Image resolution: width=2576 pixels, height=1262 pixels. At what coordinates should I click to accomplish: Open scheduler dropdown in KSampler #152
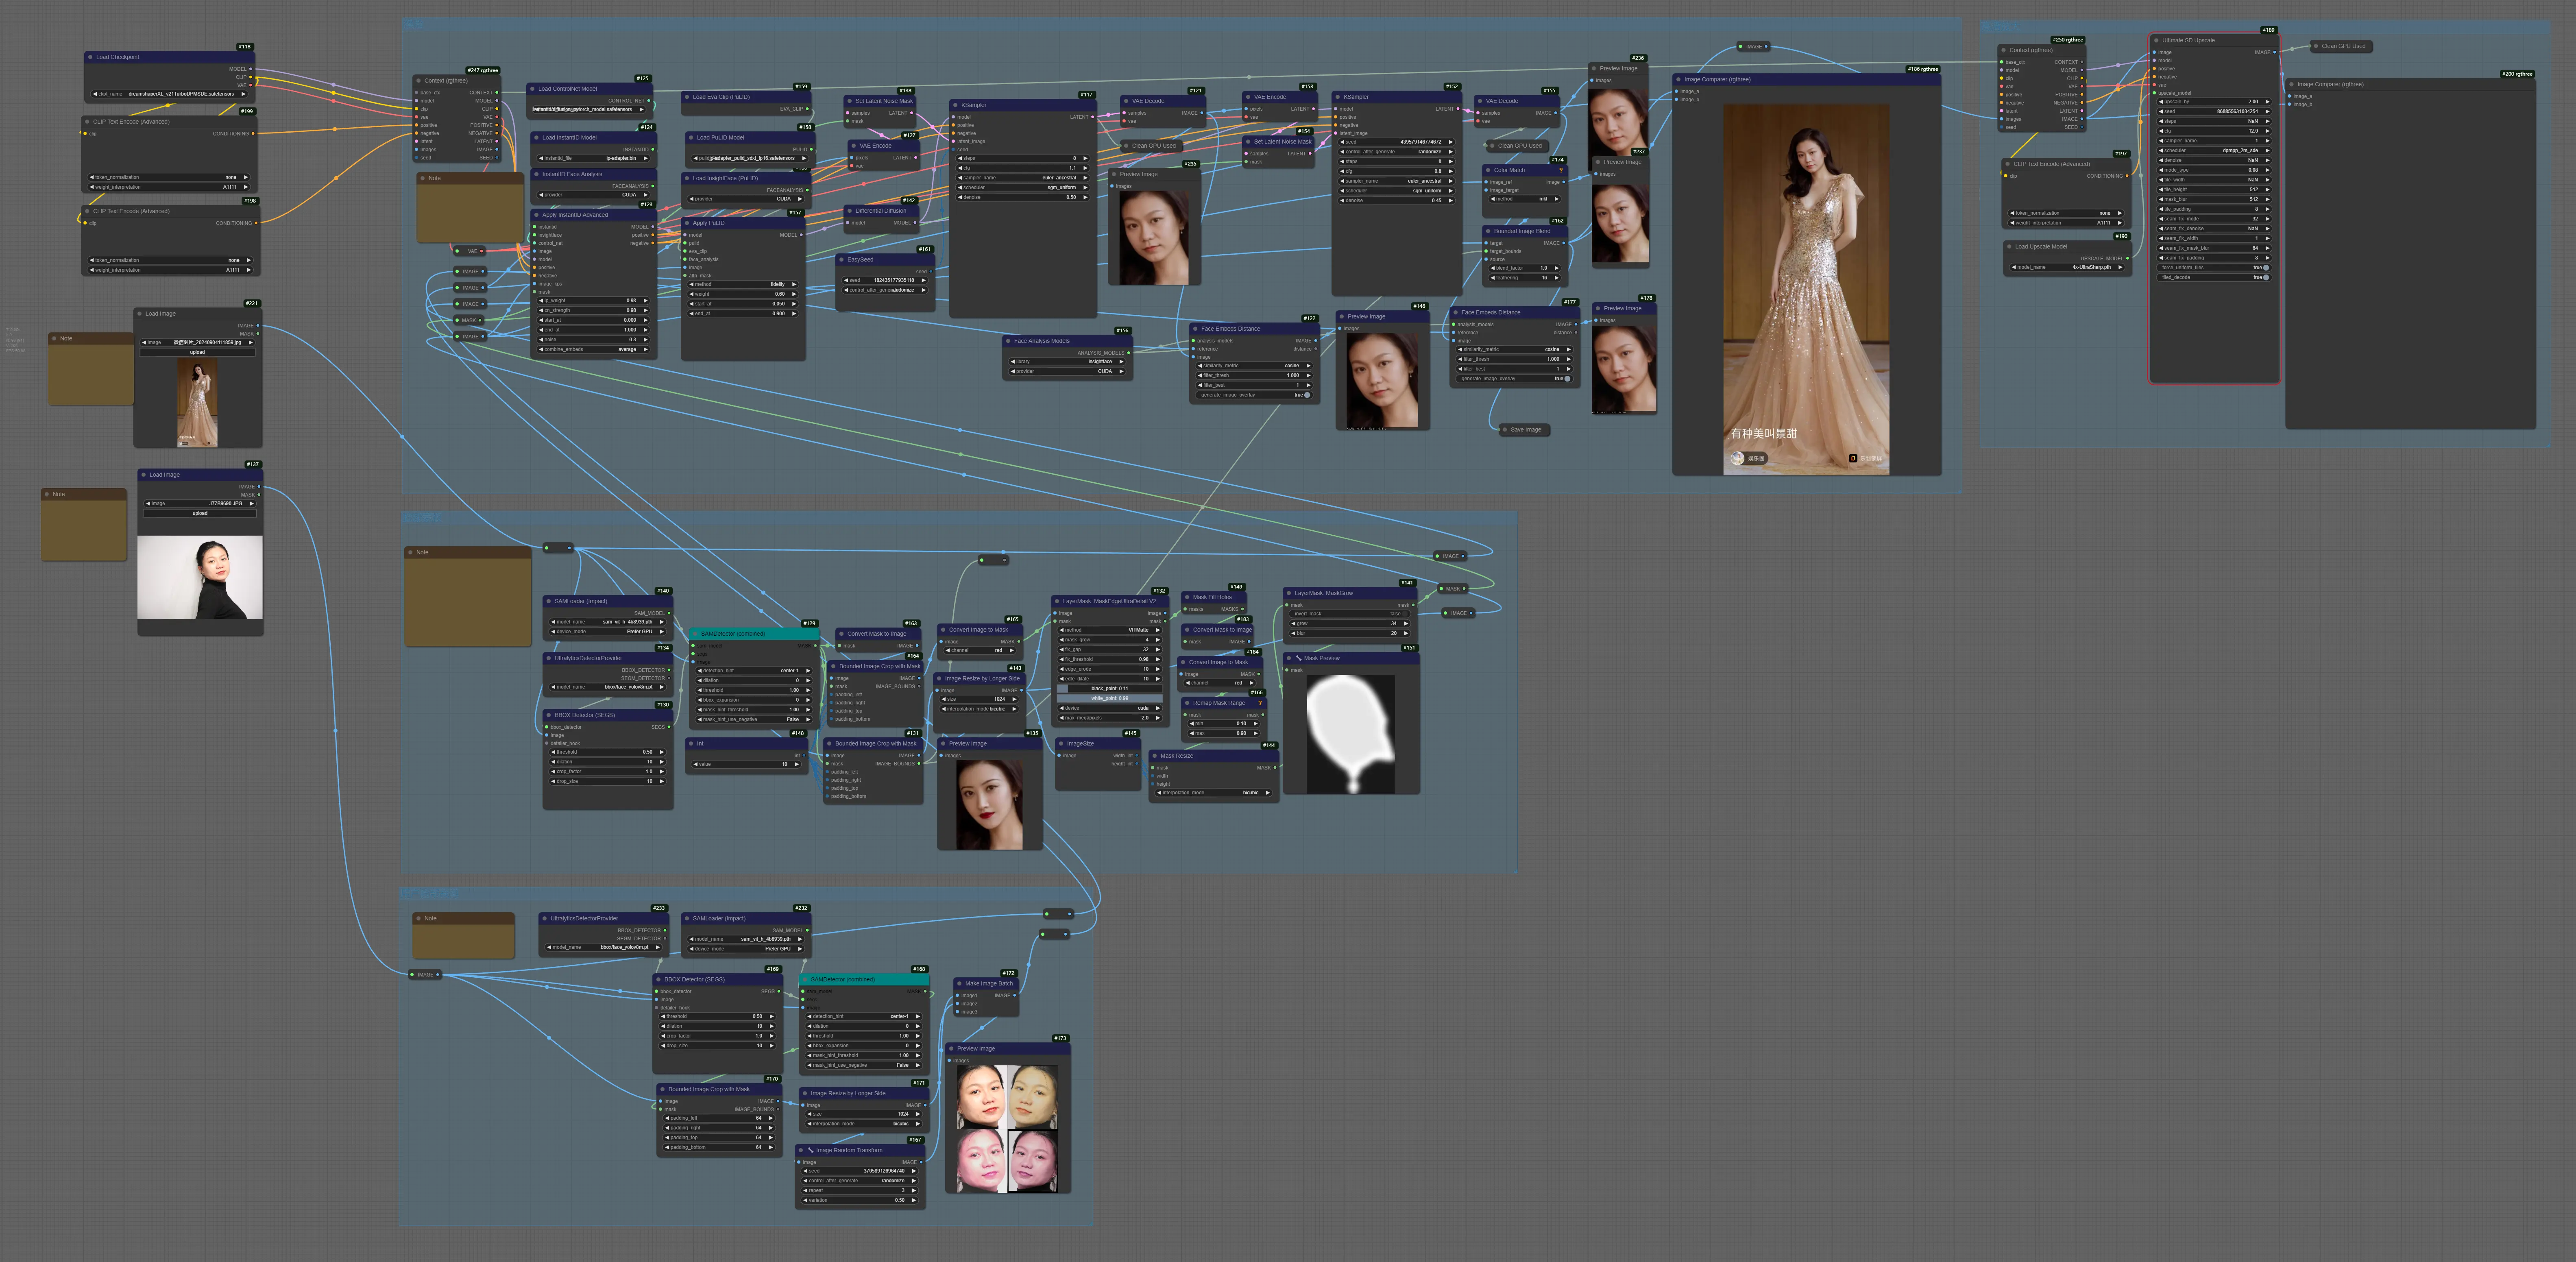[1397, 191]
